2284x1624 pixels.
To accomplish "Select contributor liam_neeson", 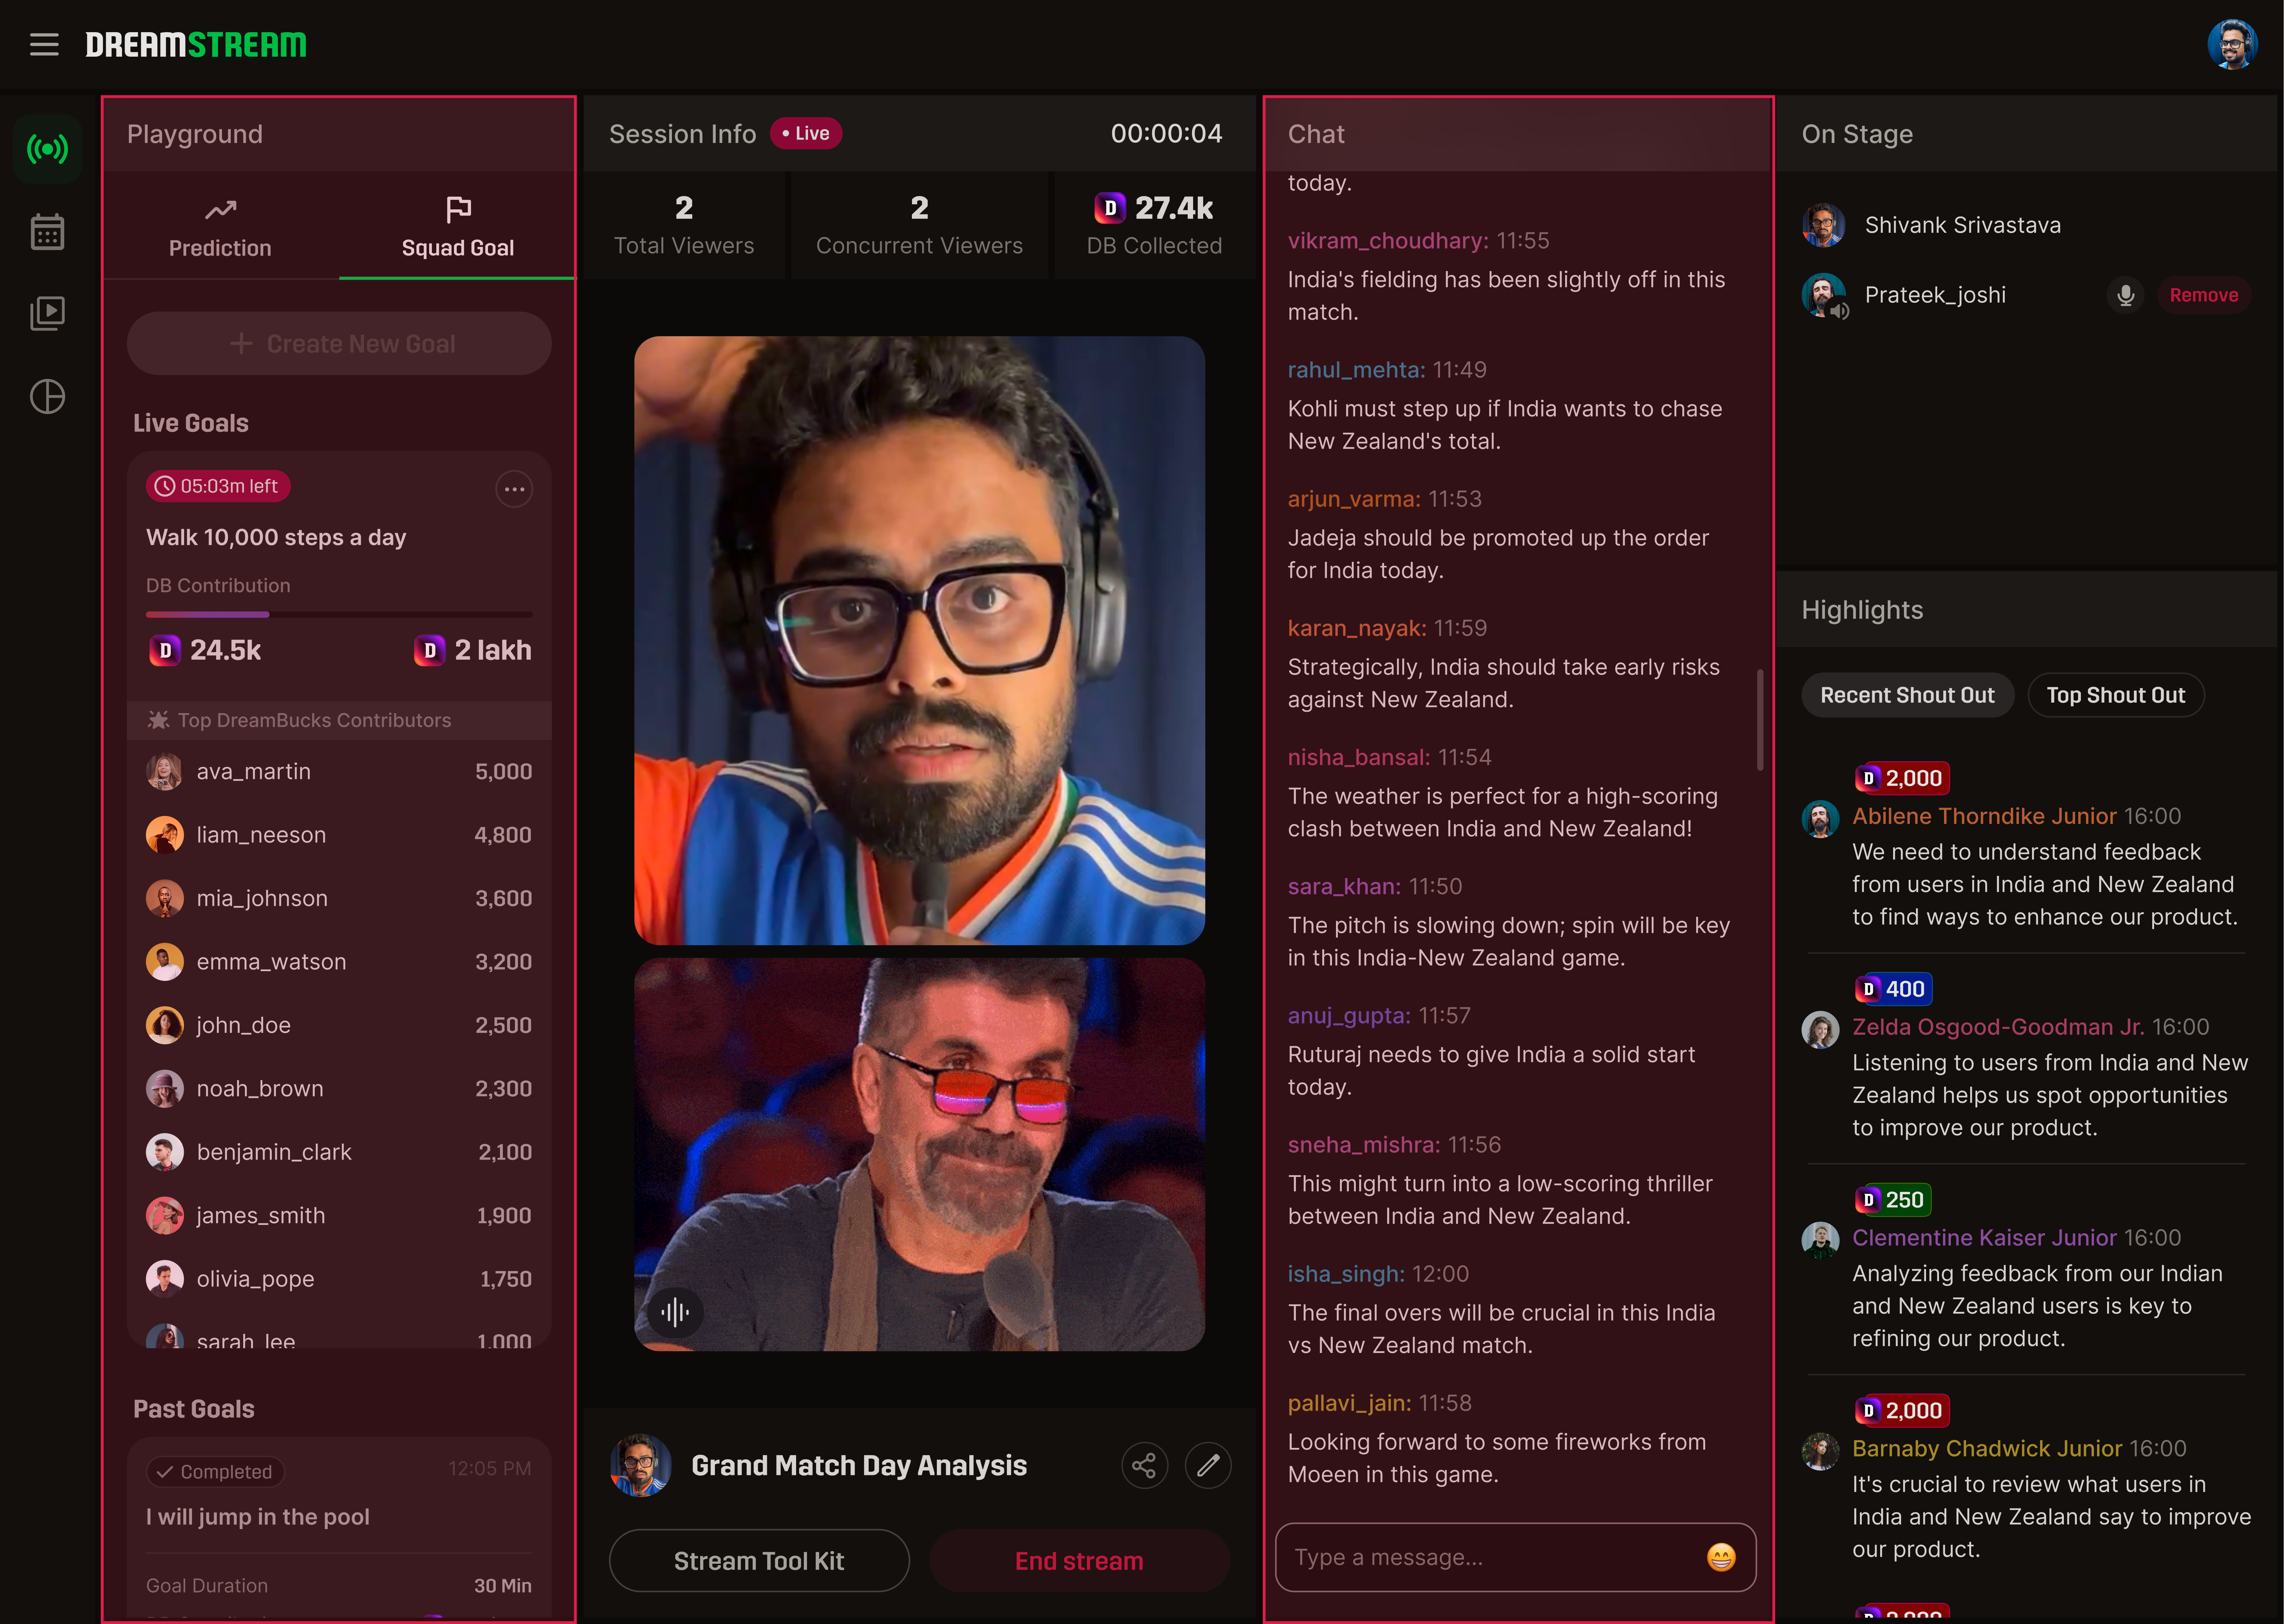I will click(339, 835).
